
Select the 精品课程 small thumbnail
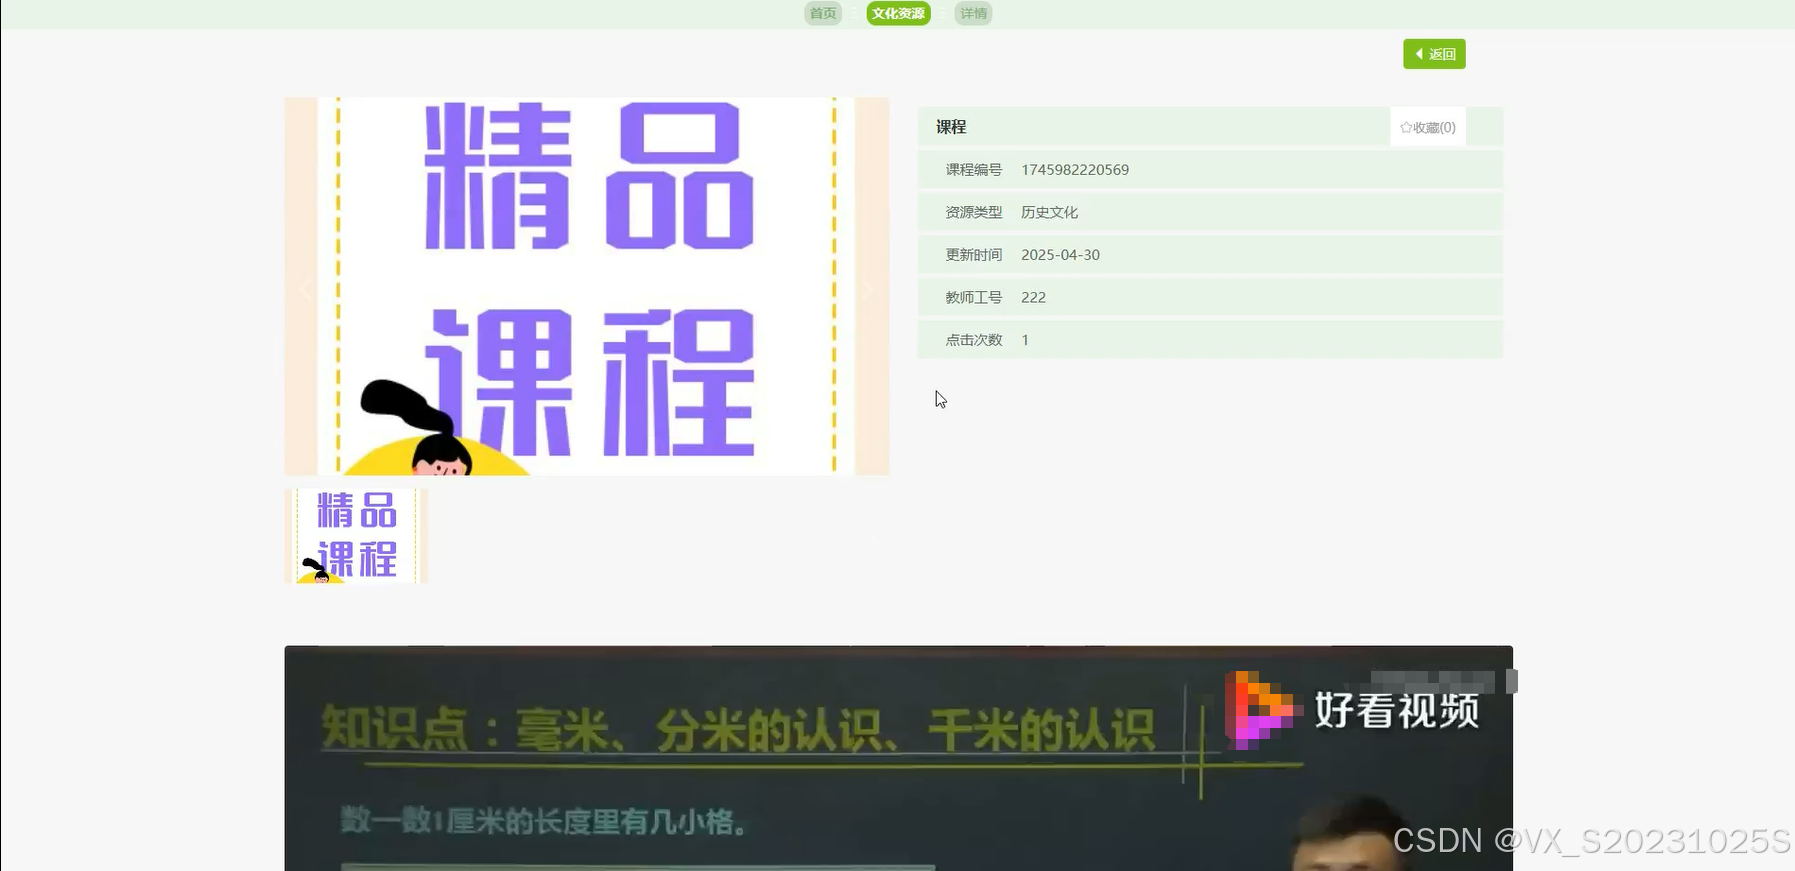pos(356,535)
